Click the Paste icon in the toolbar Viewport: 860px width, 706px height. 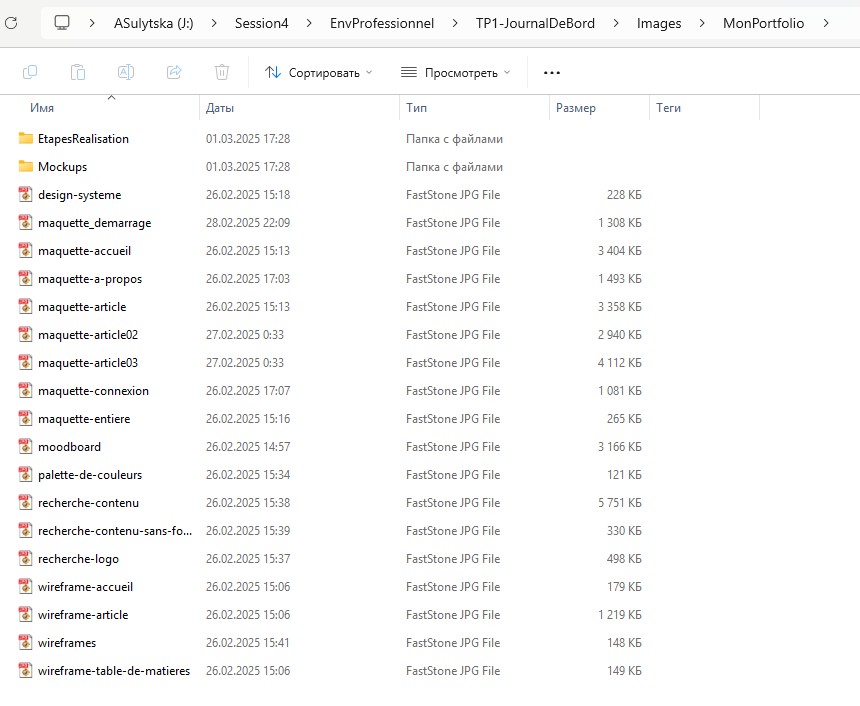tap(78, 72)
